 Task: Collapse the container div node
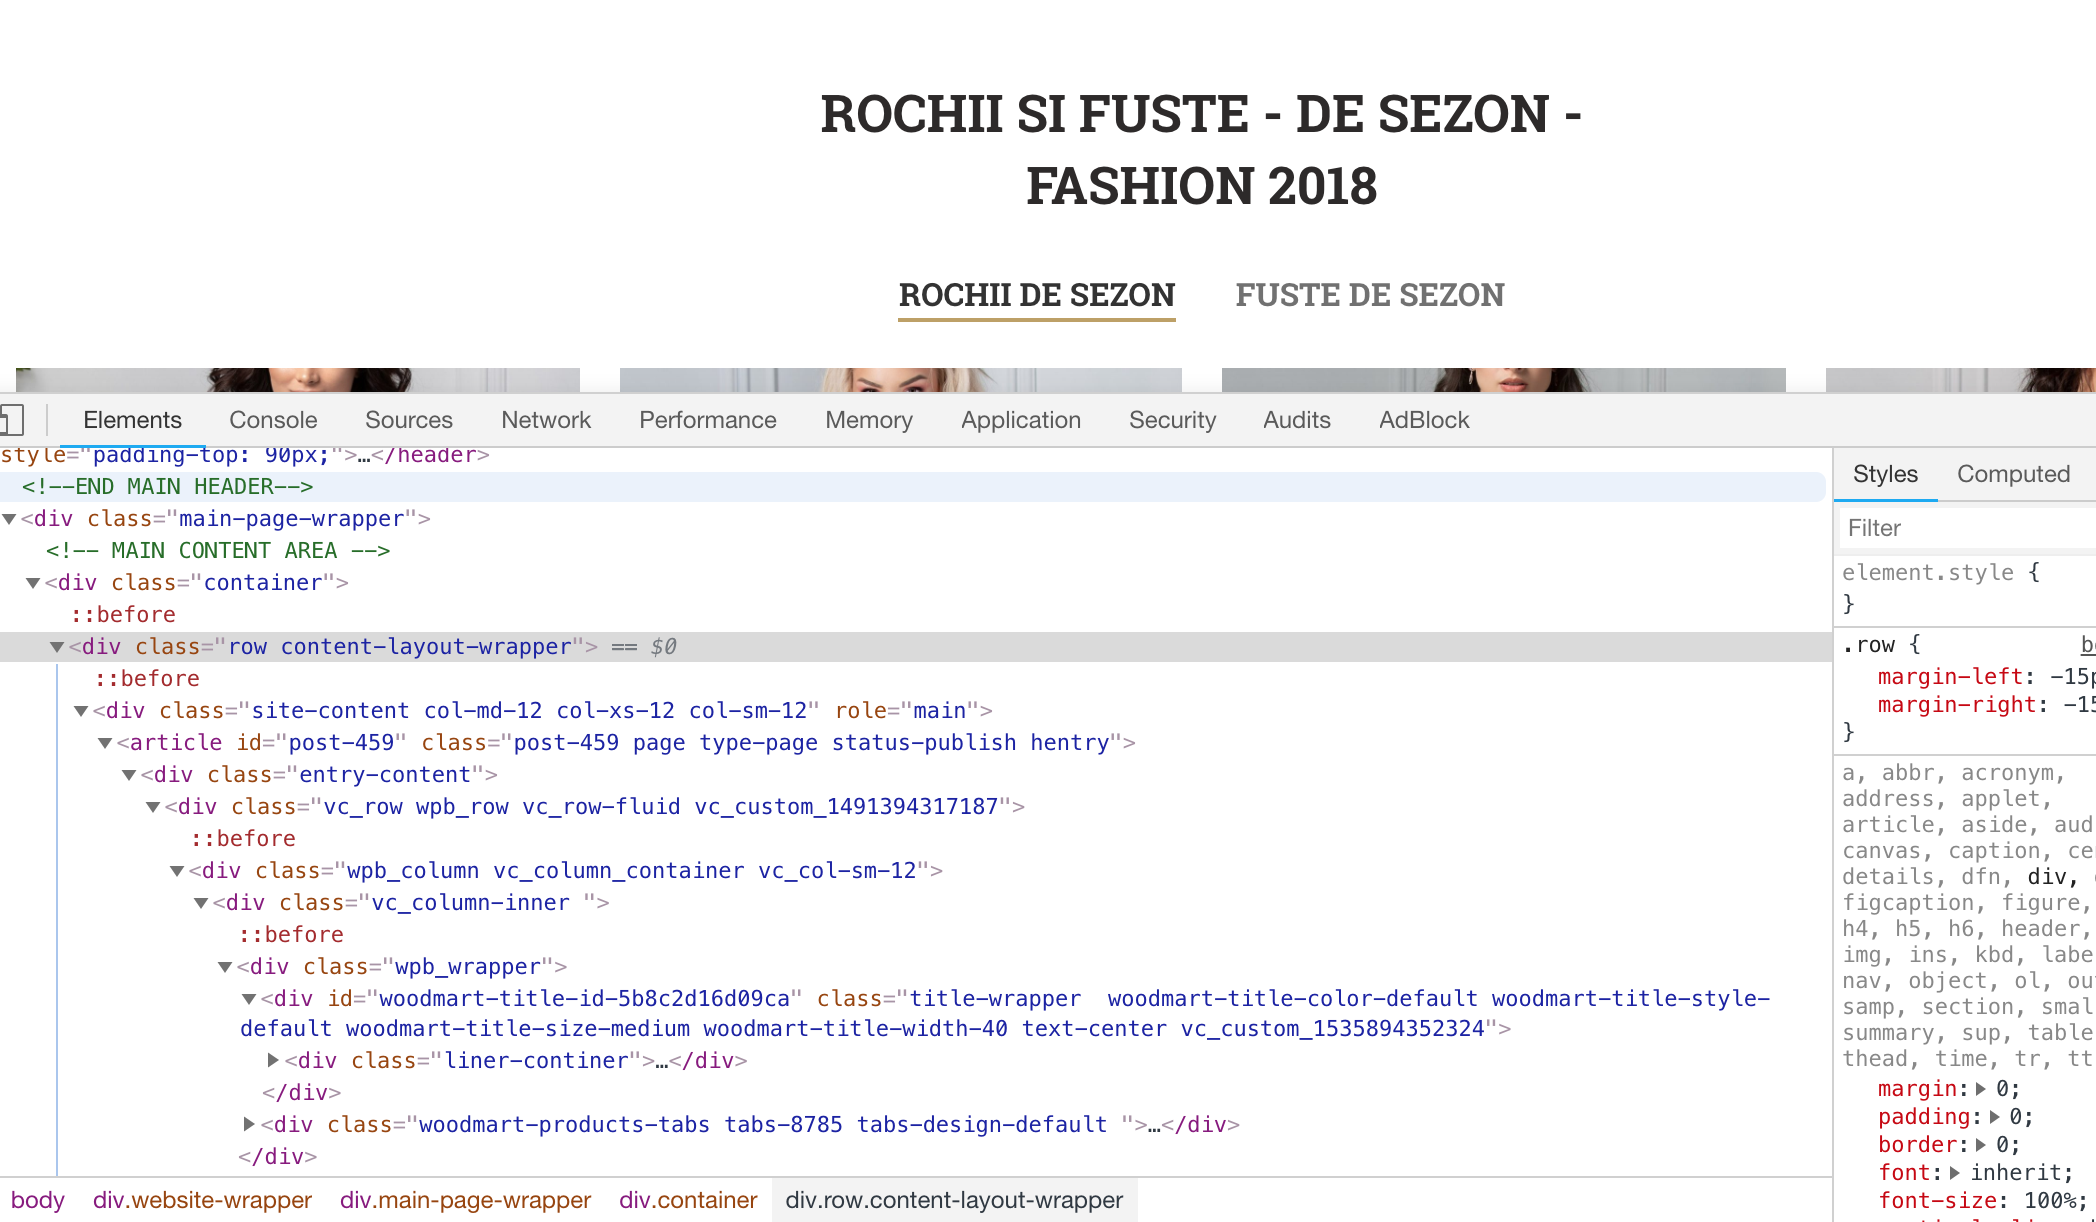33,583
